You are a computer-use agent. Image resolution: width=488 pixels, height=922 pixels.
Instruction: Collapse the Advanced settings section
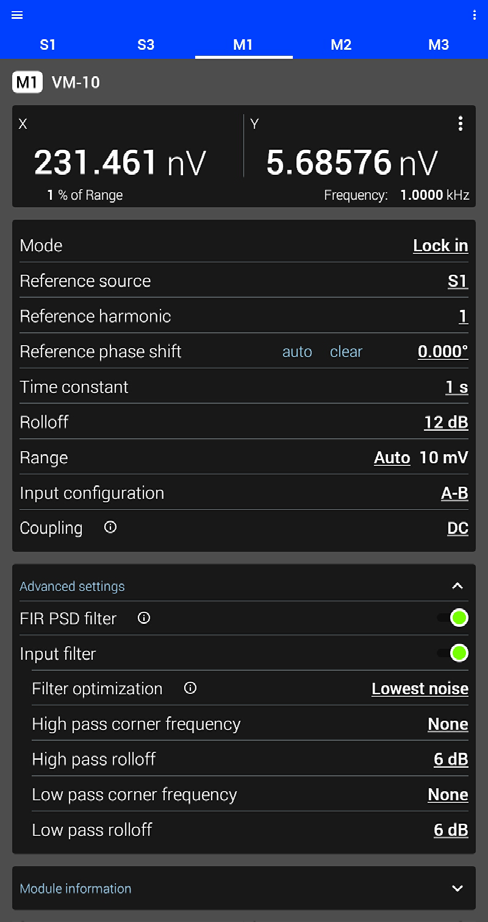pyautogui.click(x=457, y=586)
